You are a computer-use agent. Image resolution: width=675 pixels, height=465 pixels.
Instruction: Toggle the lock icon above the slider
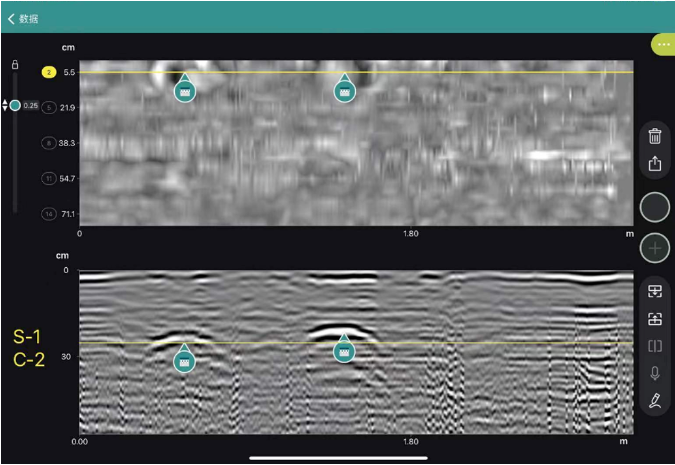(x=15, y=65)
